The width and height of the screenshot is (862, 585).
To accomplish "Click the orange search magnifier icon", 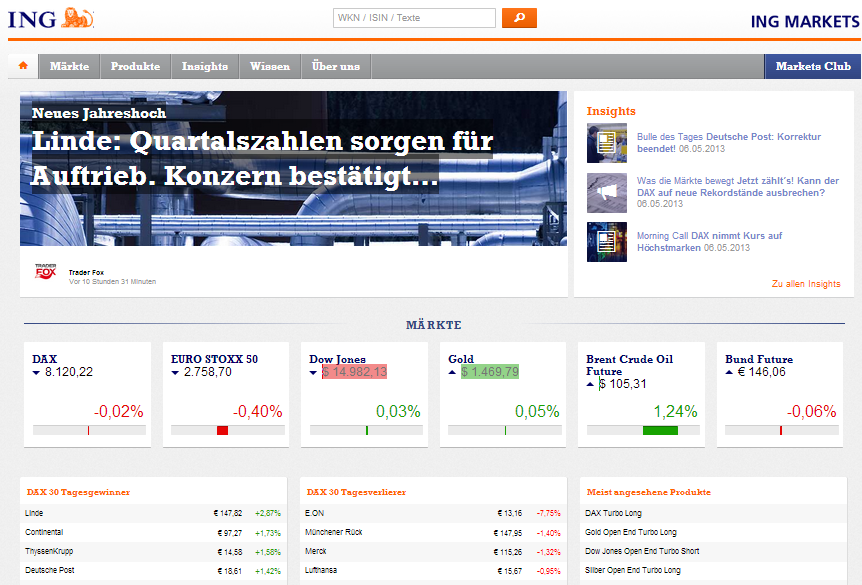I will click(518, 18).
